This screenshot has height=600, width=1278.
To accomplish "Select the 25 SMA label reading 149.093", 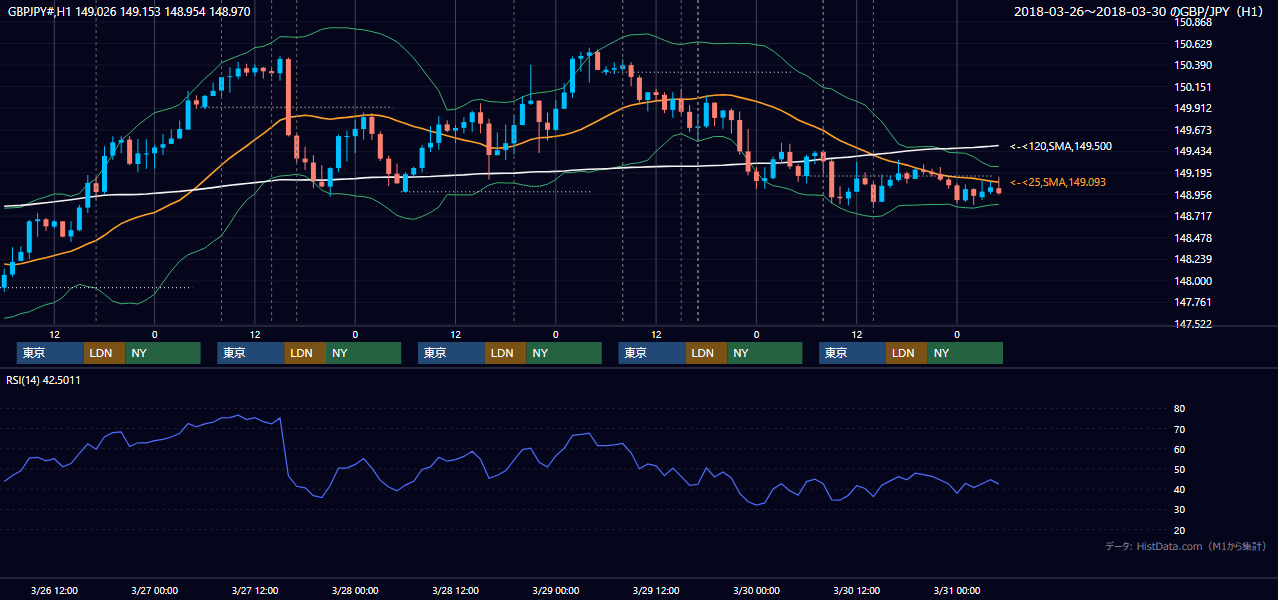I will click(x=1058, y=182).
